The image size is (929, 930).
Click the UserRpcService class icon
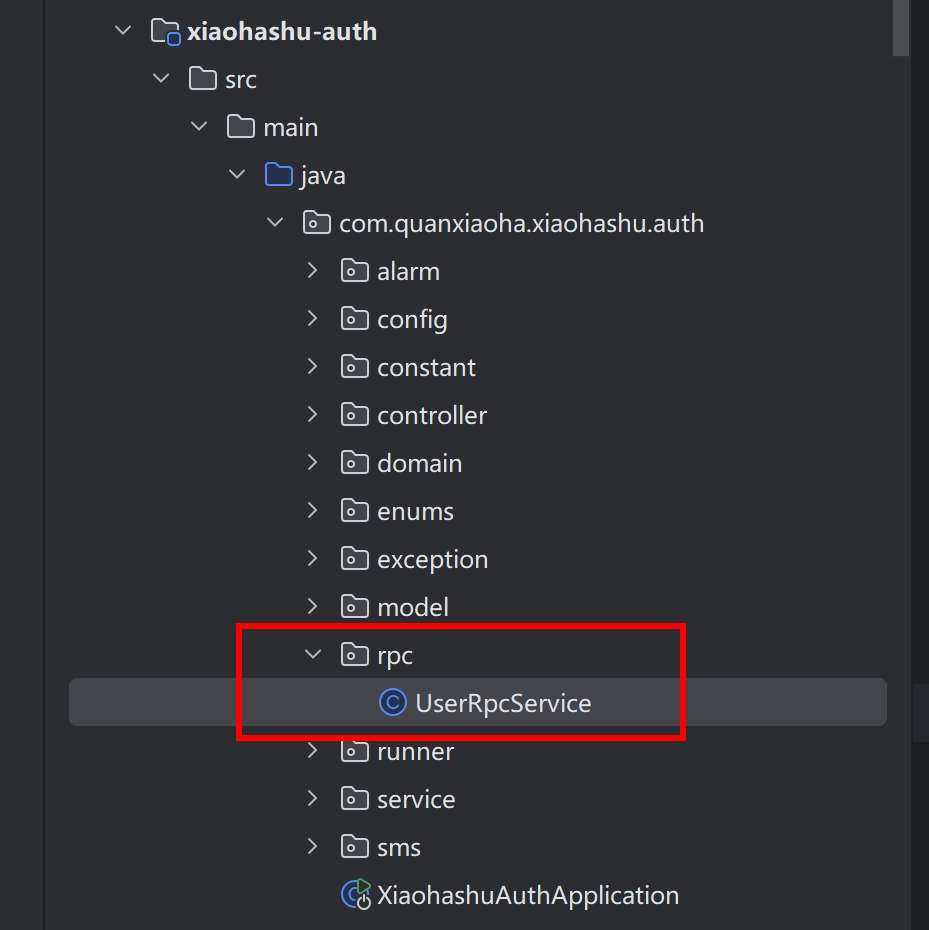point(393,703)
